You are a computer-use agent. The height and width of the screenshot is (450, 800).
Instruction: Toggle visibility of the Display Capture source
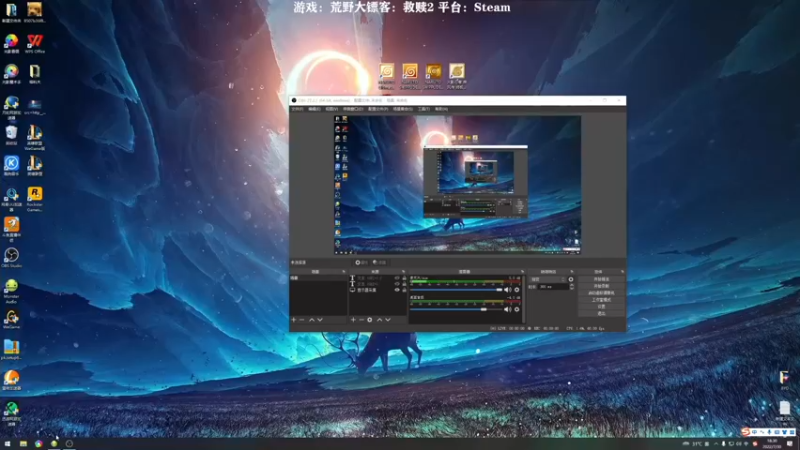[x=397, y=290]
